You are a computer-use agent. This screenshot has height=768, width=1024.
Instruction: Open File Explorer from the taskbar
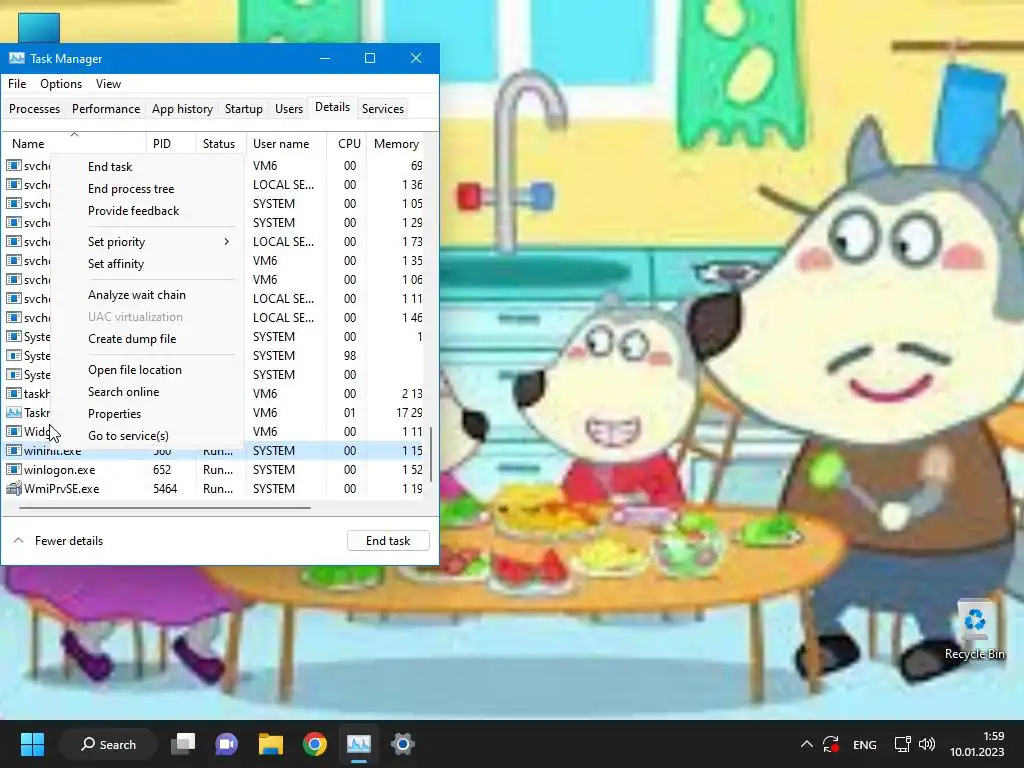point(270,744)
